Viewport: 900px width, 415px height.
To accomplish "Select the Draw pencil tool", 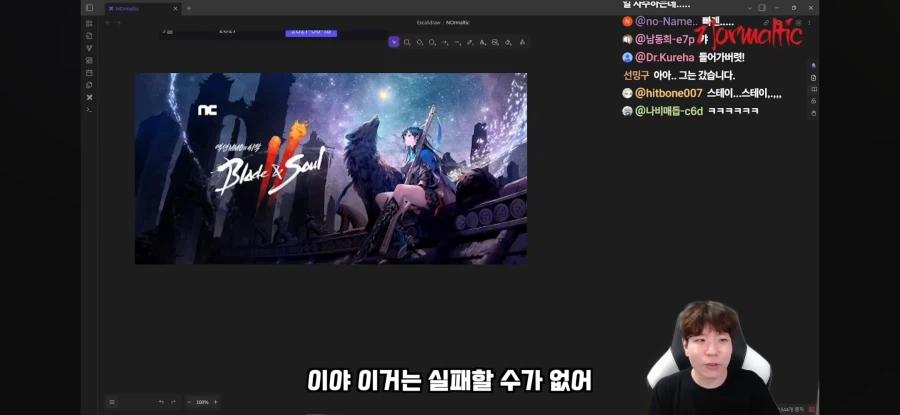I will pyautogui.click(x=470, y=42).
